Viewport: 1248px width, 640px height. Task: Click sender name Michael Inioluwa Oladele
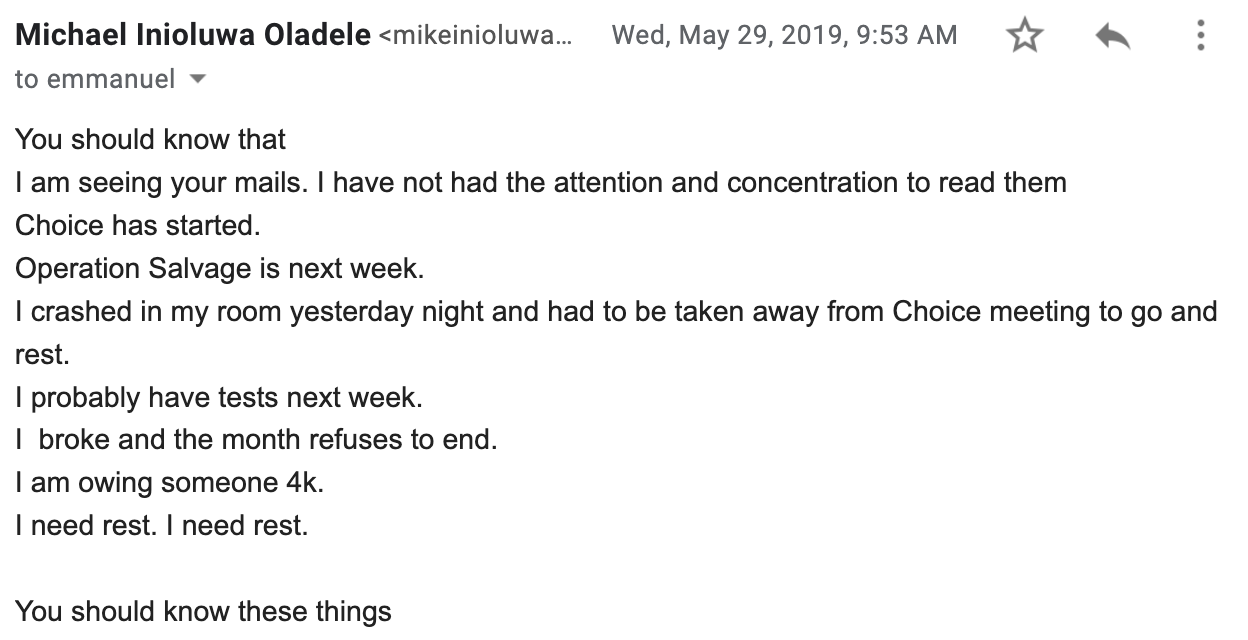[193, 36]
